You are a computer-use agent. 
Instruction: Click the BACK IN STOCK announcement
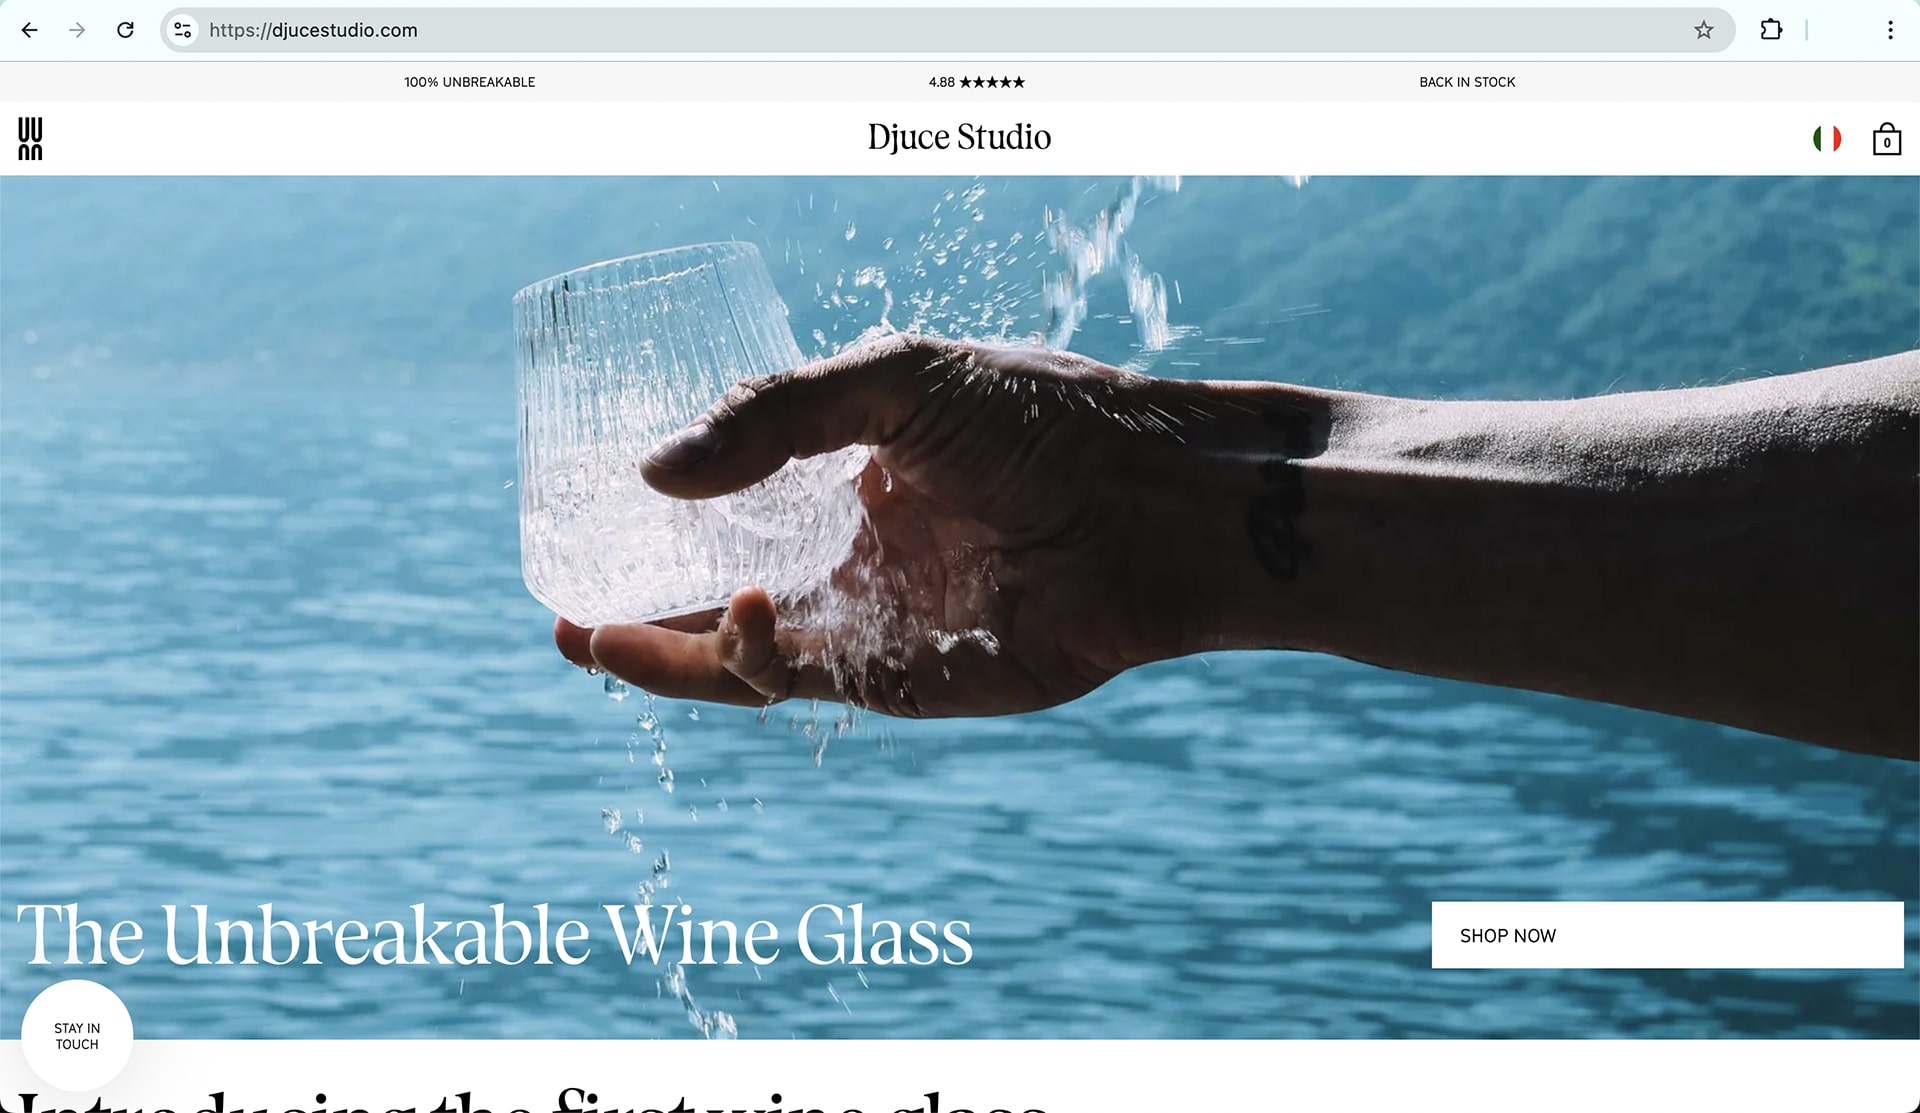point(1467,82)
